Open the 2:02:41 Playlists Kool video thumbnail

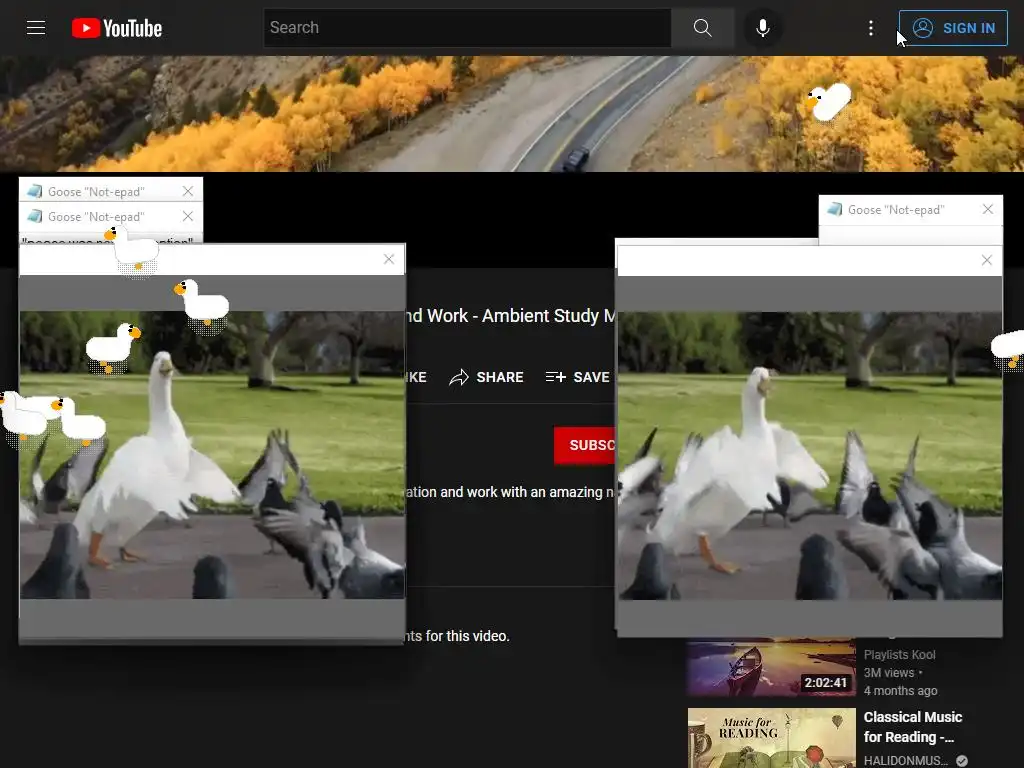(771, 666)
